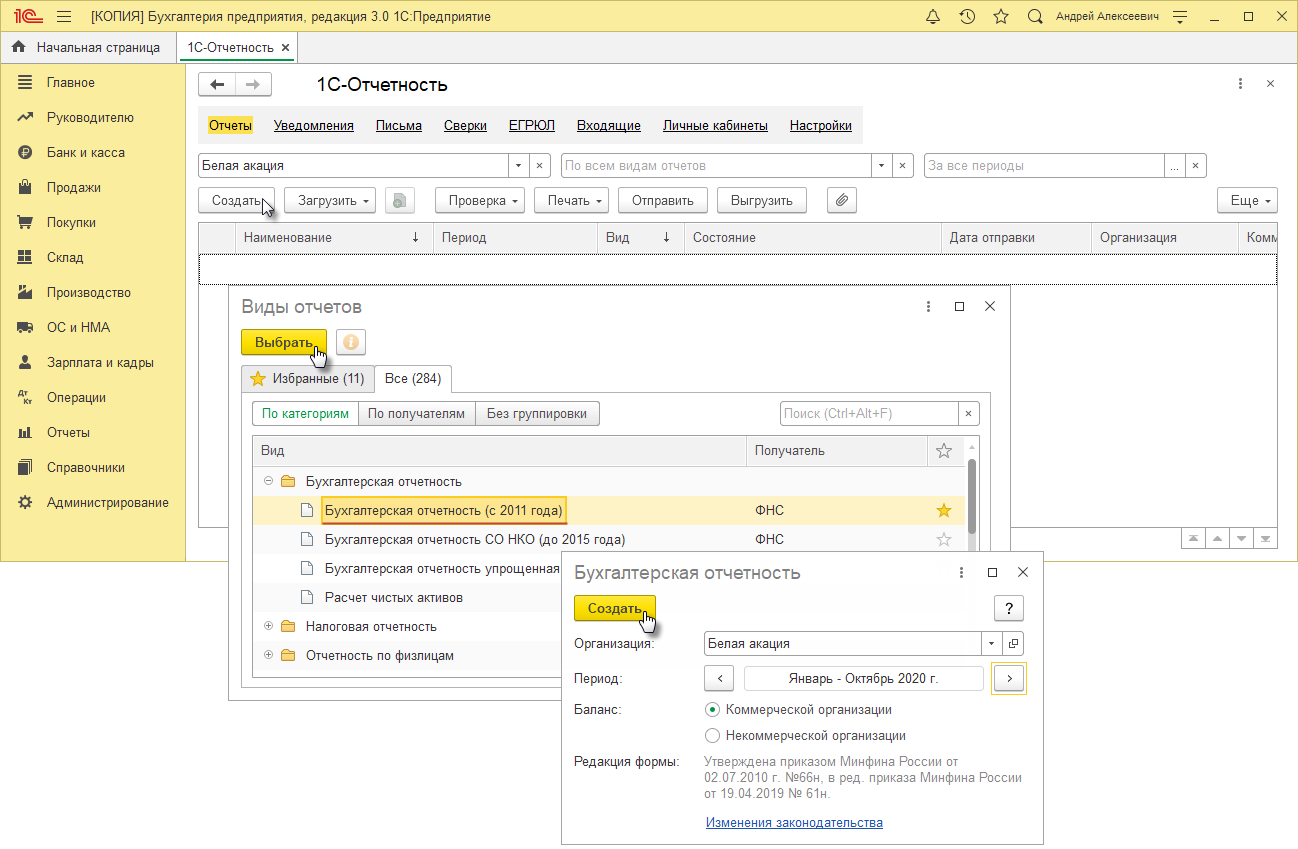Click the question mark help button

1009,608
